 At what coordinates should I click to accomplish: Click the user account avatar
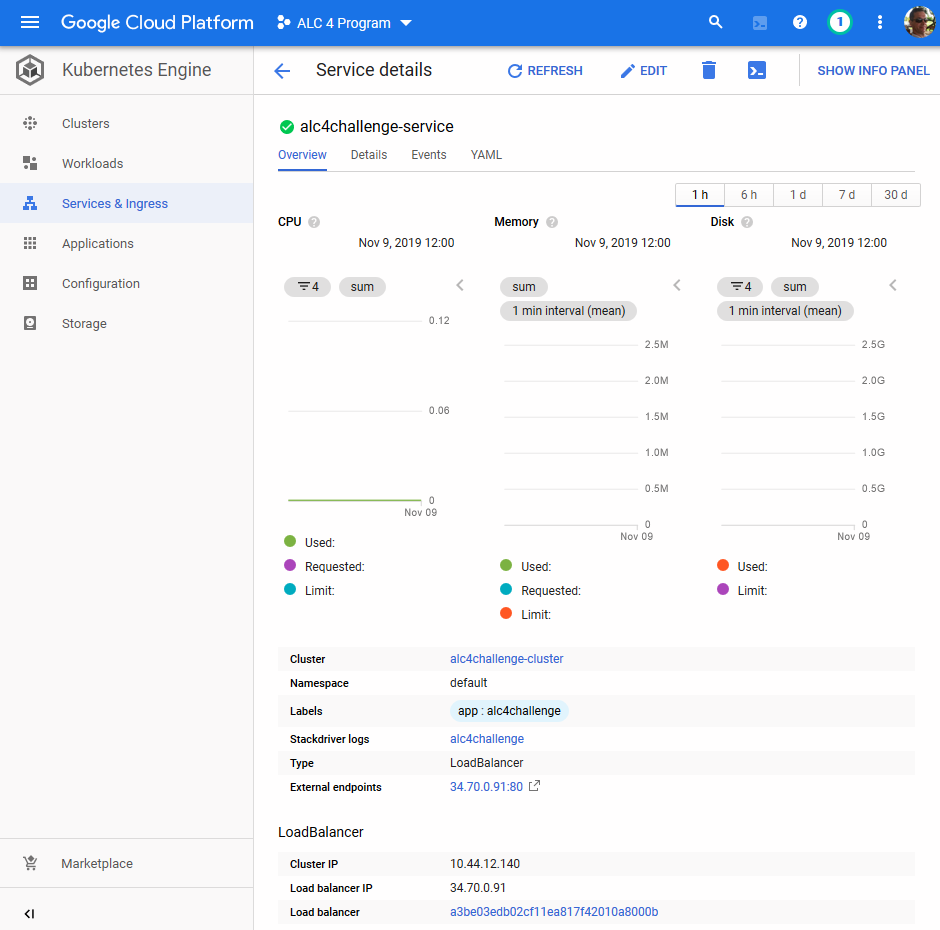tap(919, 23)
